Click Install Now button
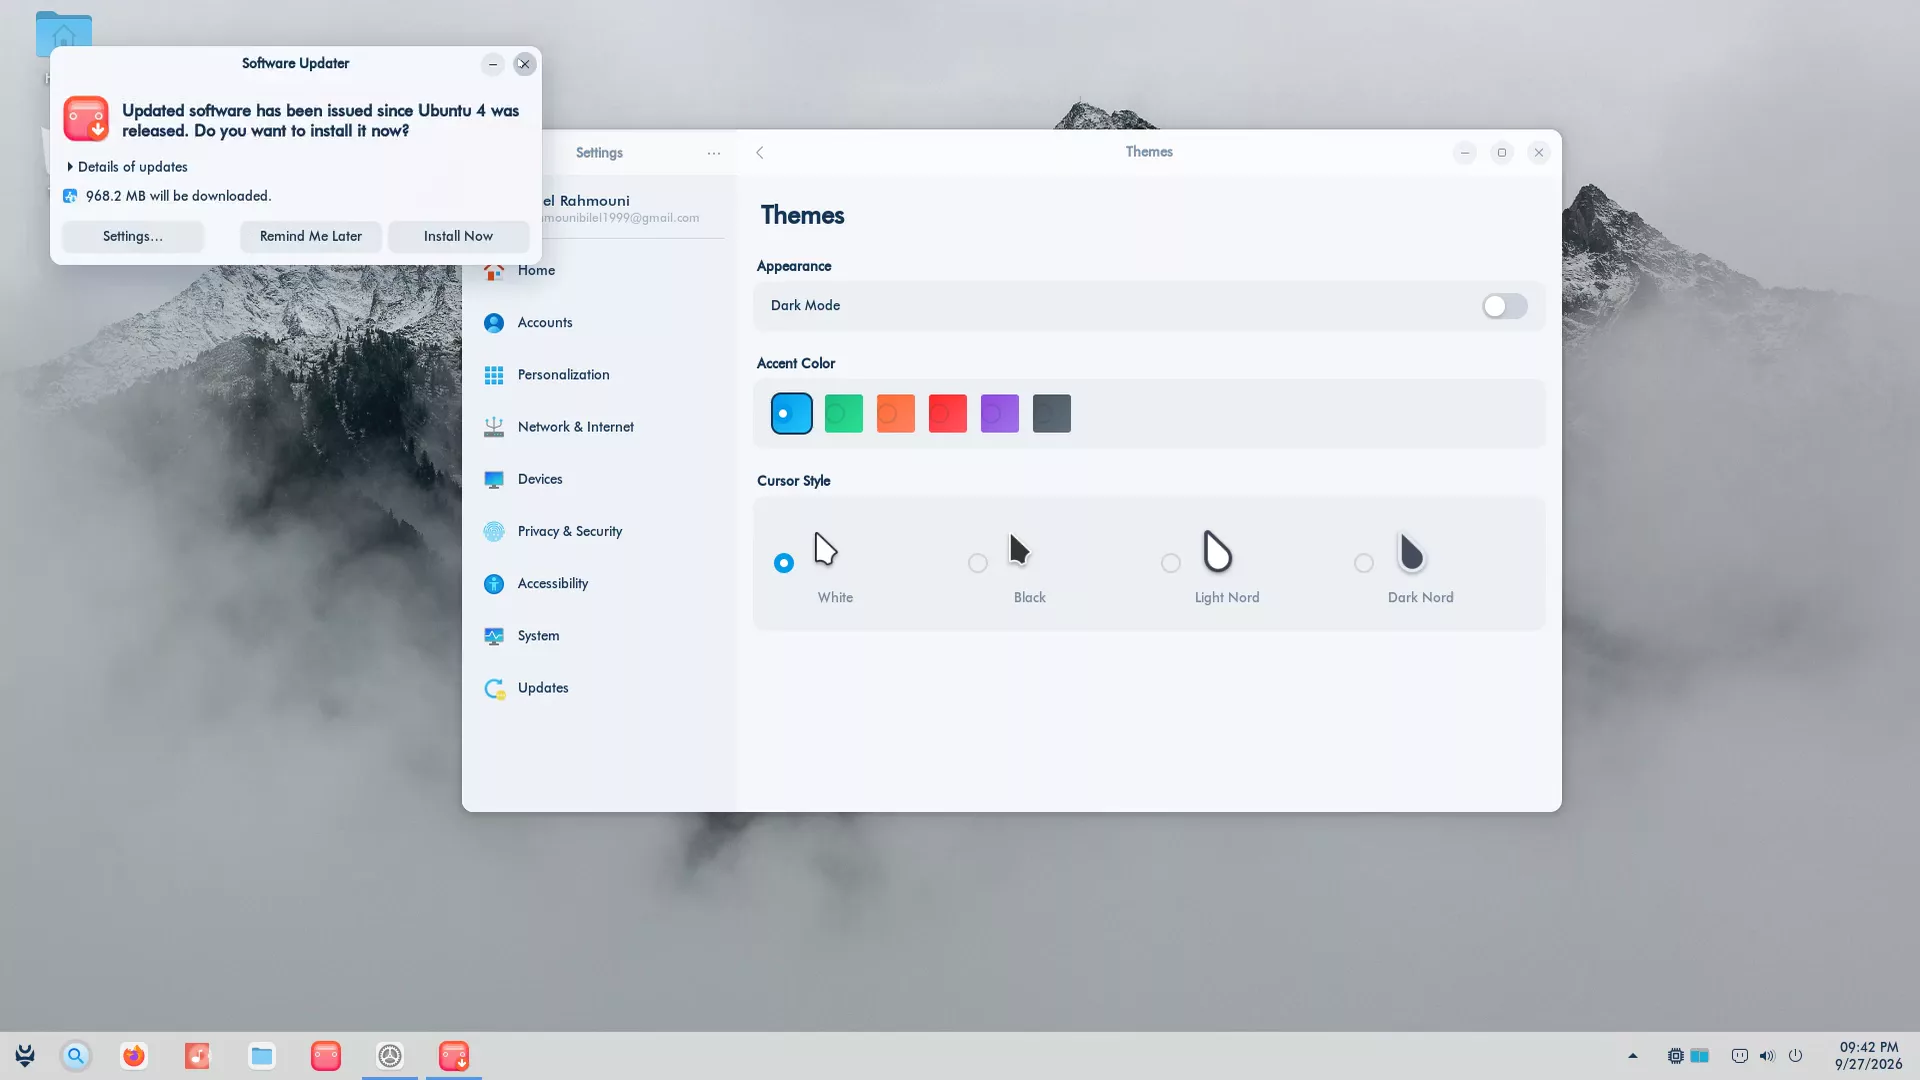 pyautogui.click(x=458, y=237)
